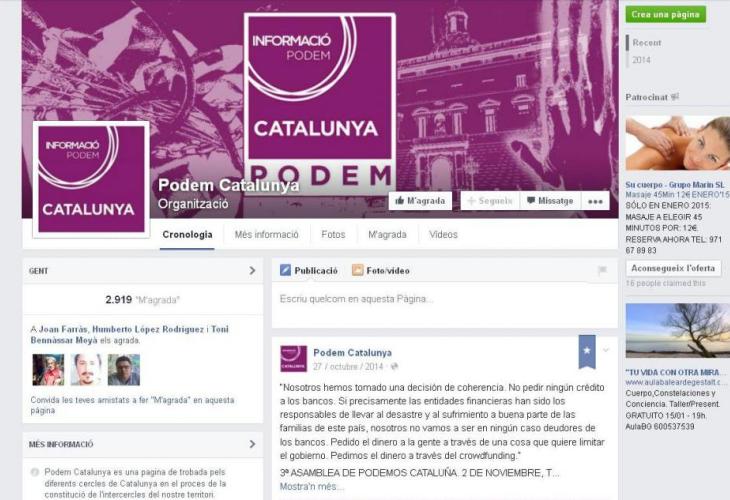Viewport: 730px width, 500px height.
Task: Click the globe privacy icon beside post date
Action: click(394, 367)
